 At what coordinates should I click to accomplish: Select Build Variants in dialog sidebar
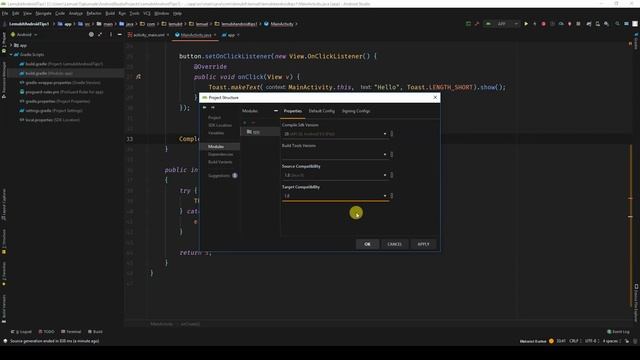220,162
